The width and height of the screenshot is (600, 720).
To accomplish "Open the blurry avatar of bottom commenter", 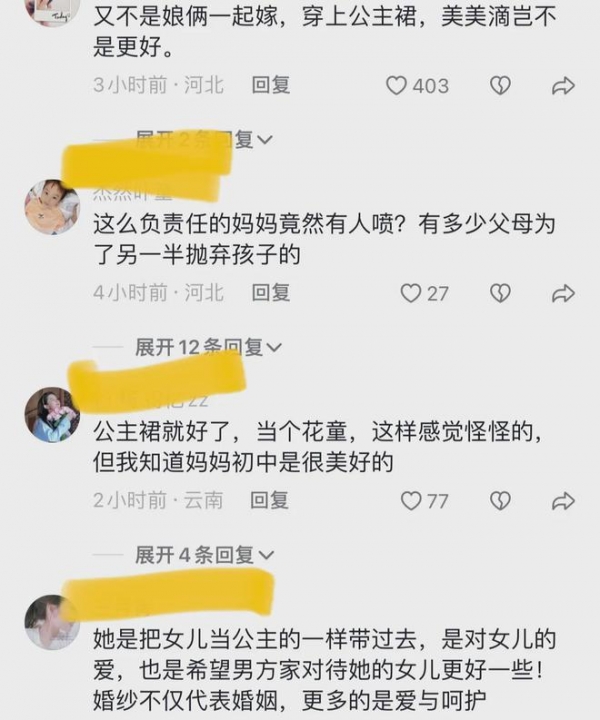I will (x=52, y=622).
